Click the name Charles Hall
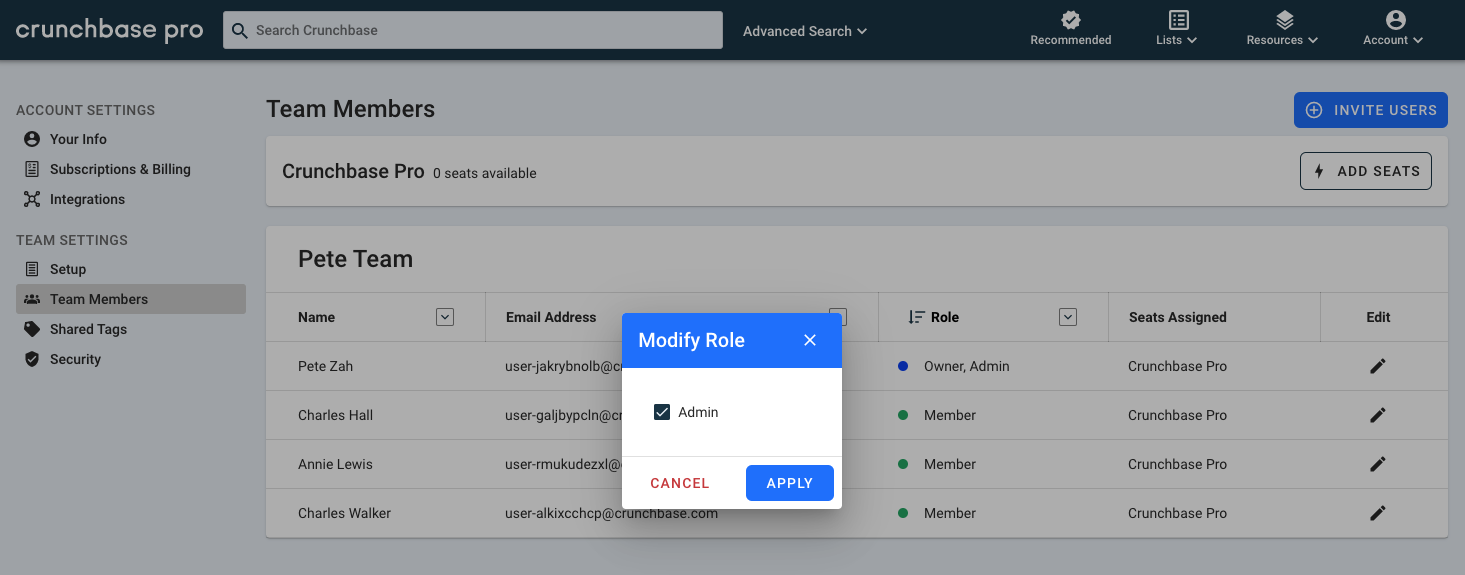This screenshot has height=575, width=1465. pos(337,415)
